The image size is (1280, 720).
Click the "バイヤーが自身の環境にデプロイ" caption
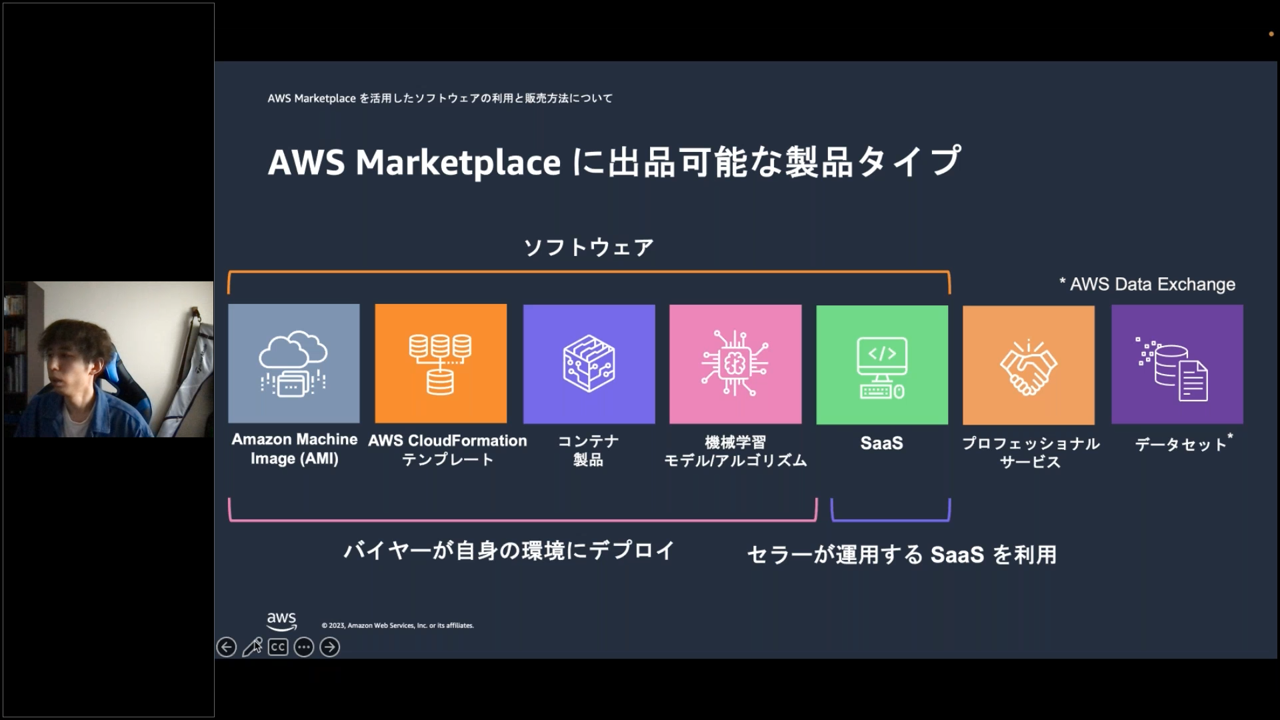pos(509,550)
